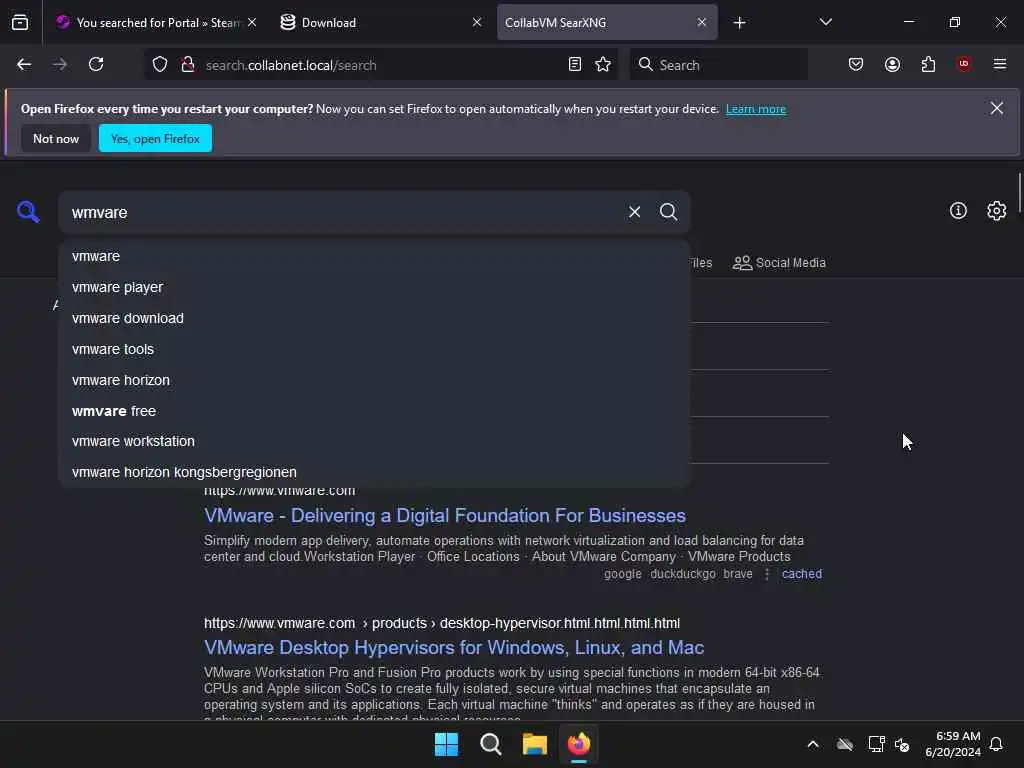Click Not now on Firefox prompt
The width and height of the screenshot is (1024, 768).
56,138
